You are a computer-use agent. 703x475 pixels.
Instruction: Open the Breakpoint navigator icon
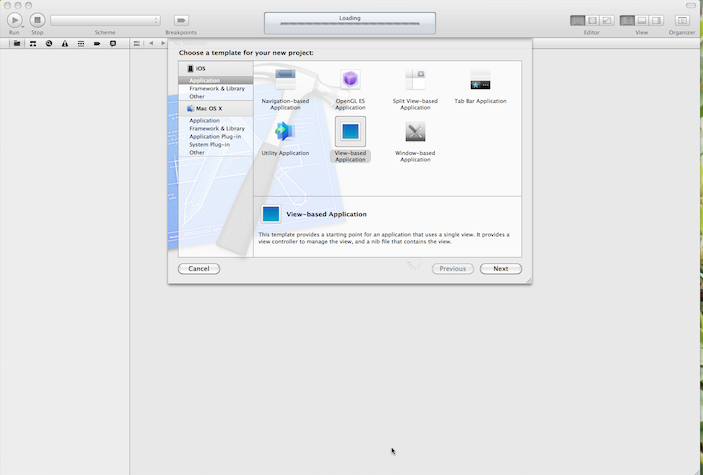tap(97, 44)
